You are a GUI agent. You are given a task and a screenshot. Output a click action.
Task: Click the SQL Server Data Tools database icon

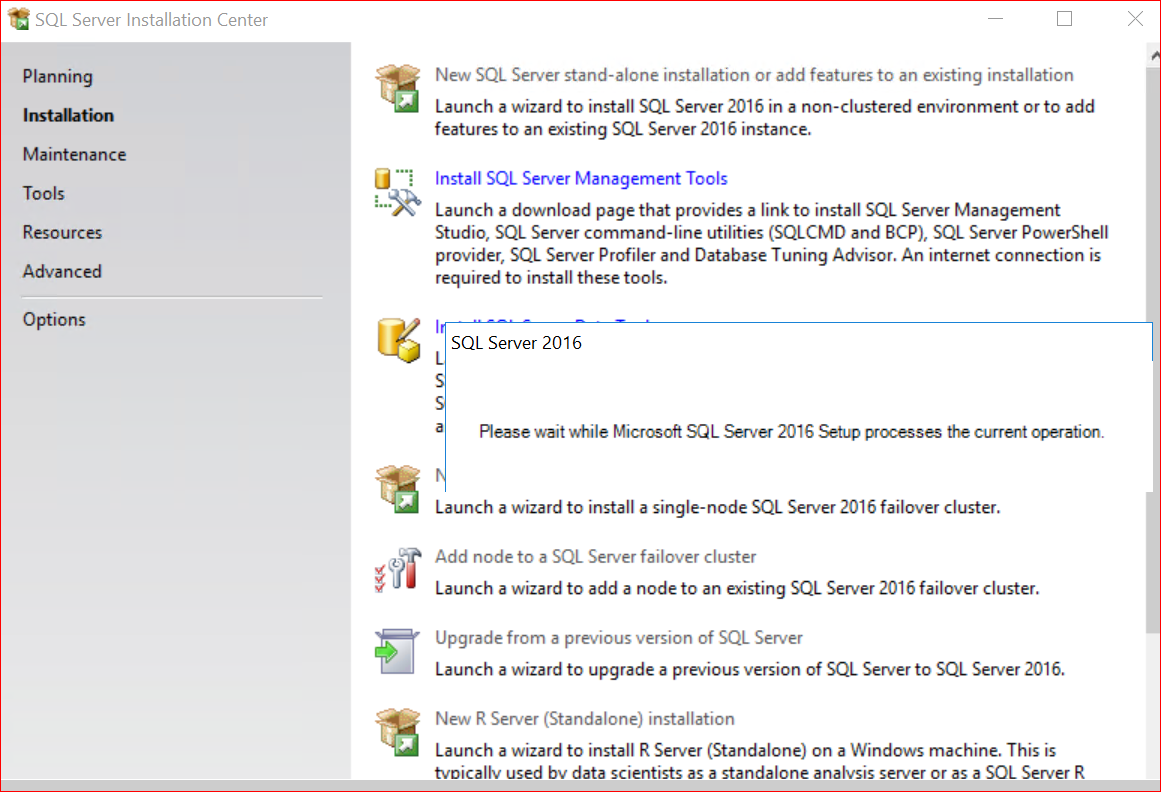(397, 339)
